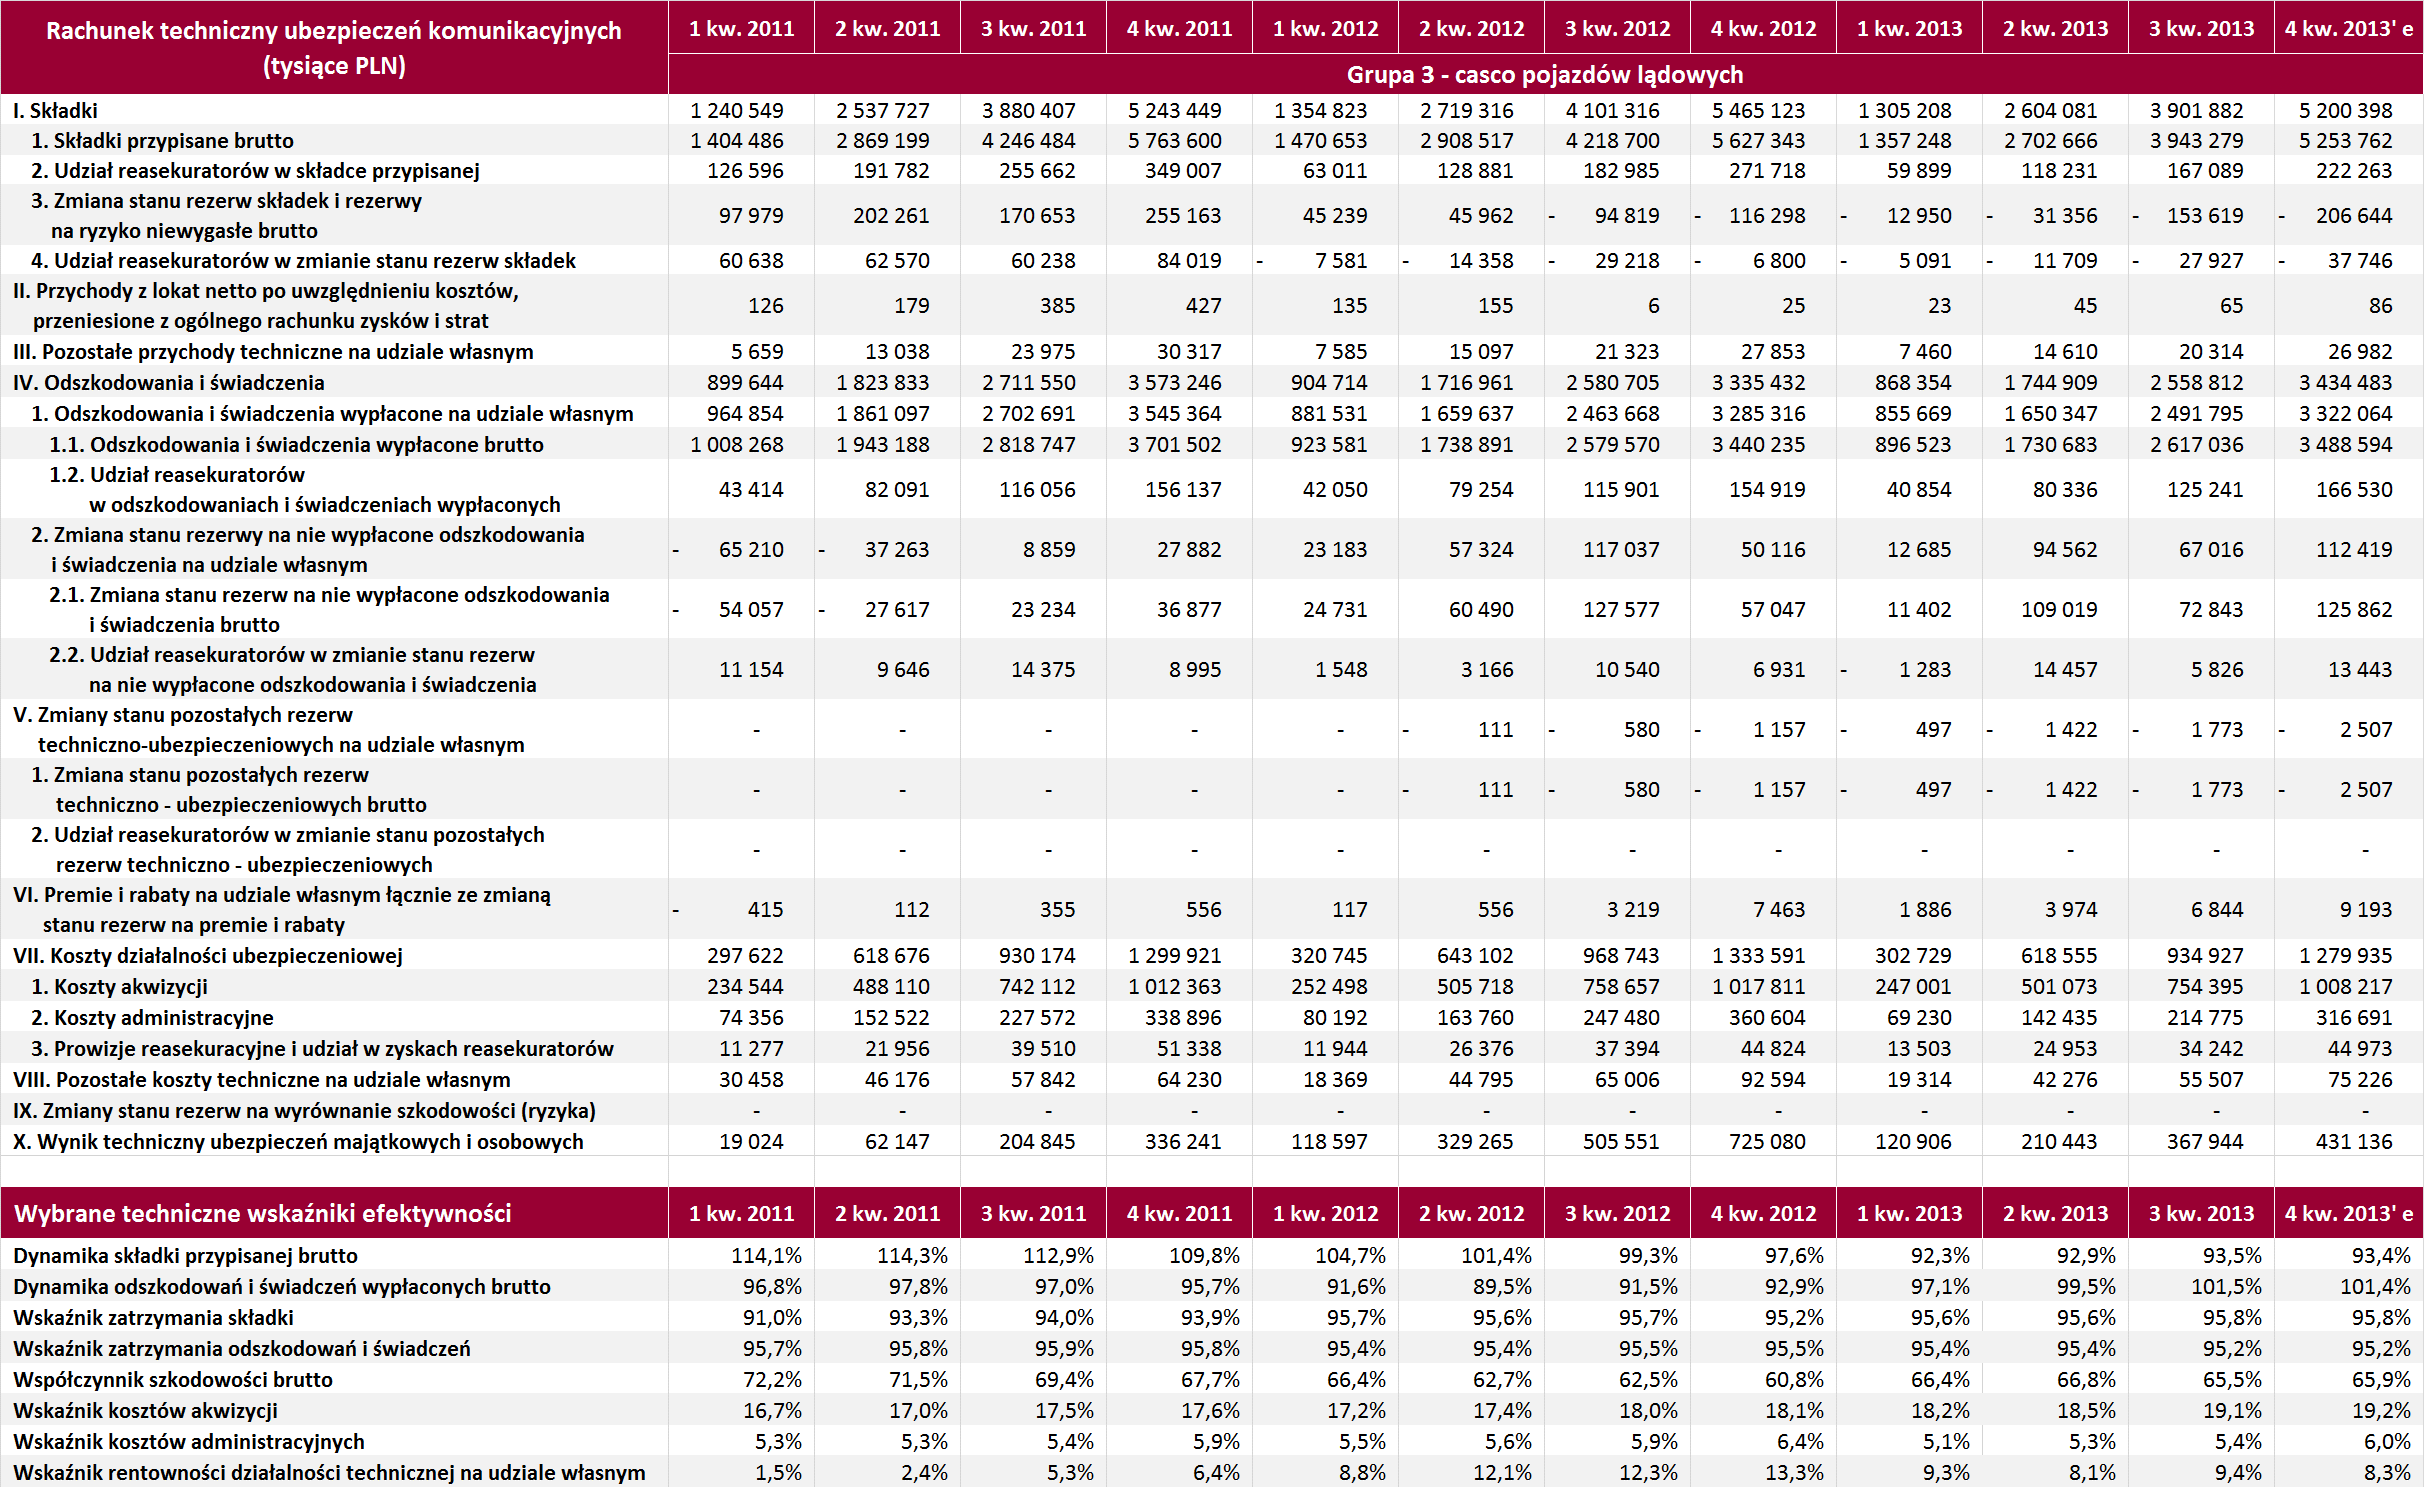
Task: Click the '3 kw. 2012' header in upper table
Action: pyautogui.click(x=1617, y=28)
